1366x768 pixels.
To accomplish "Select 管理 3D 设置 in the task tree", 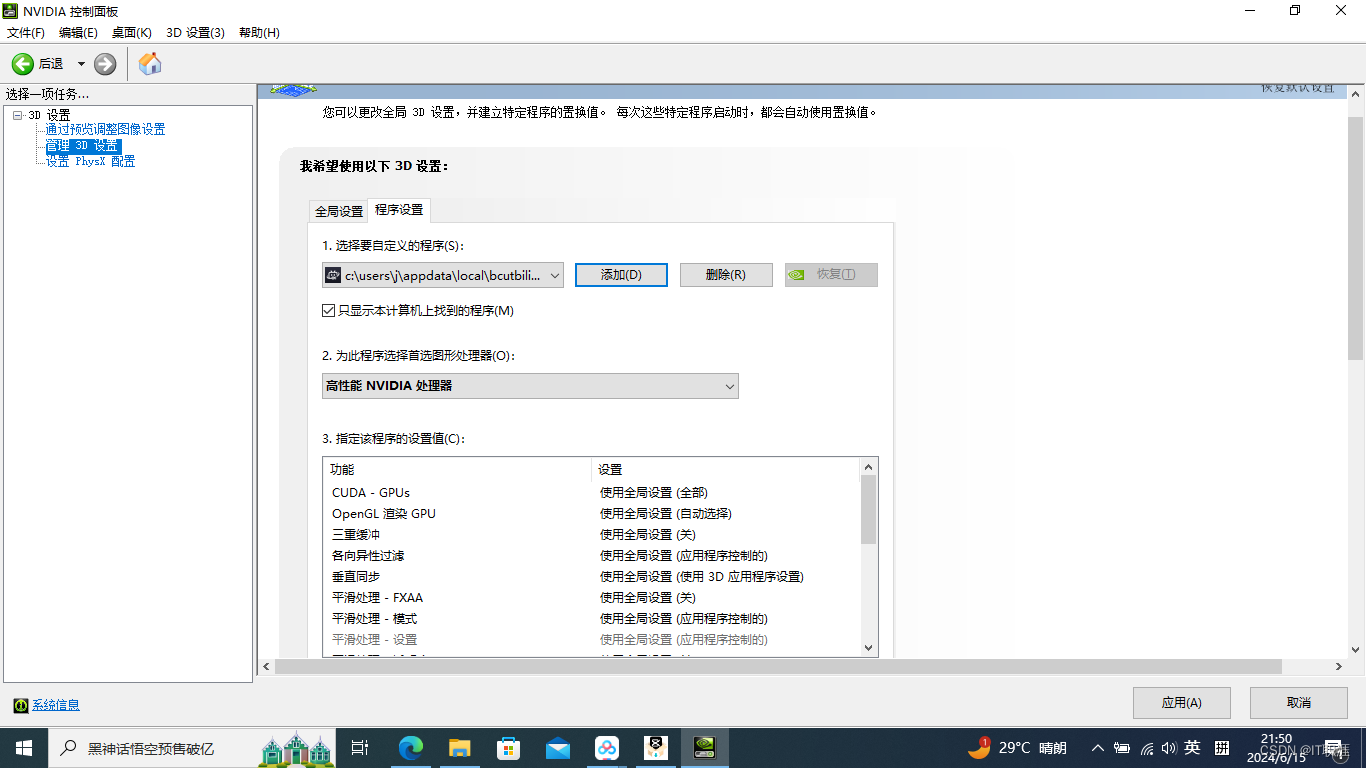I will pos(83,146).
